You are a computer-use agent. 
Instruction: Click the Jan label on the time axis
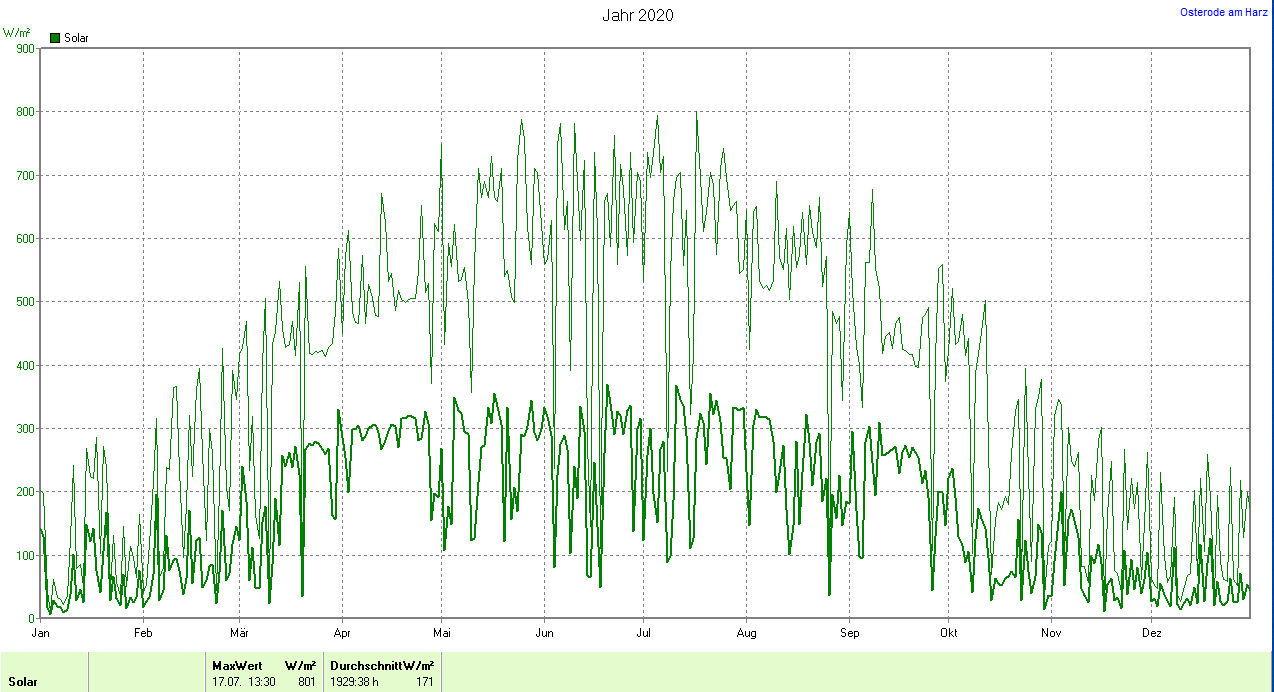41,633
